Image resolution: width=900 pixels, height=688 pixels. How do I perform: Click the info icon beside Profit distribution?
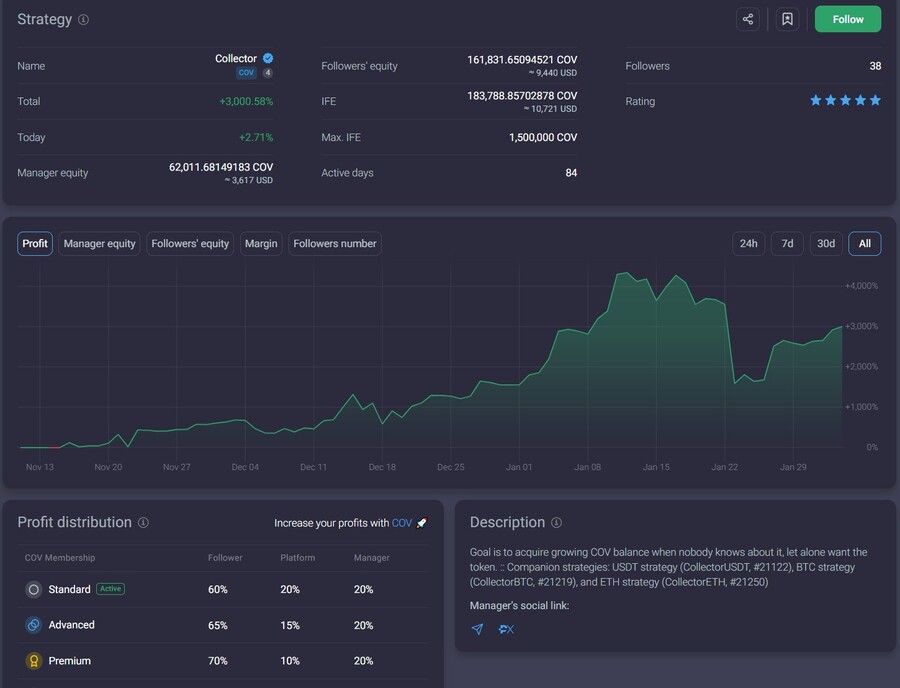click(x=143, y=523)
